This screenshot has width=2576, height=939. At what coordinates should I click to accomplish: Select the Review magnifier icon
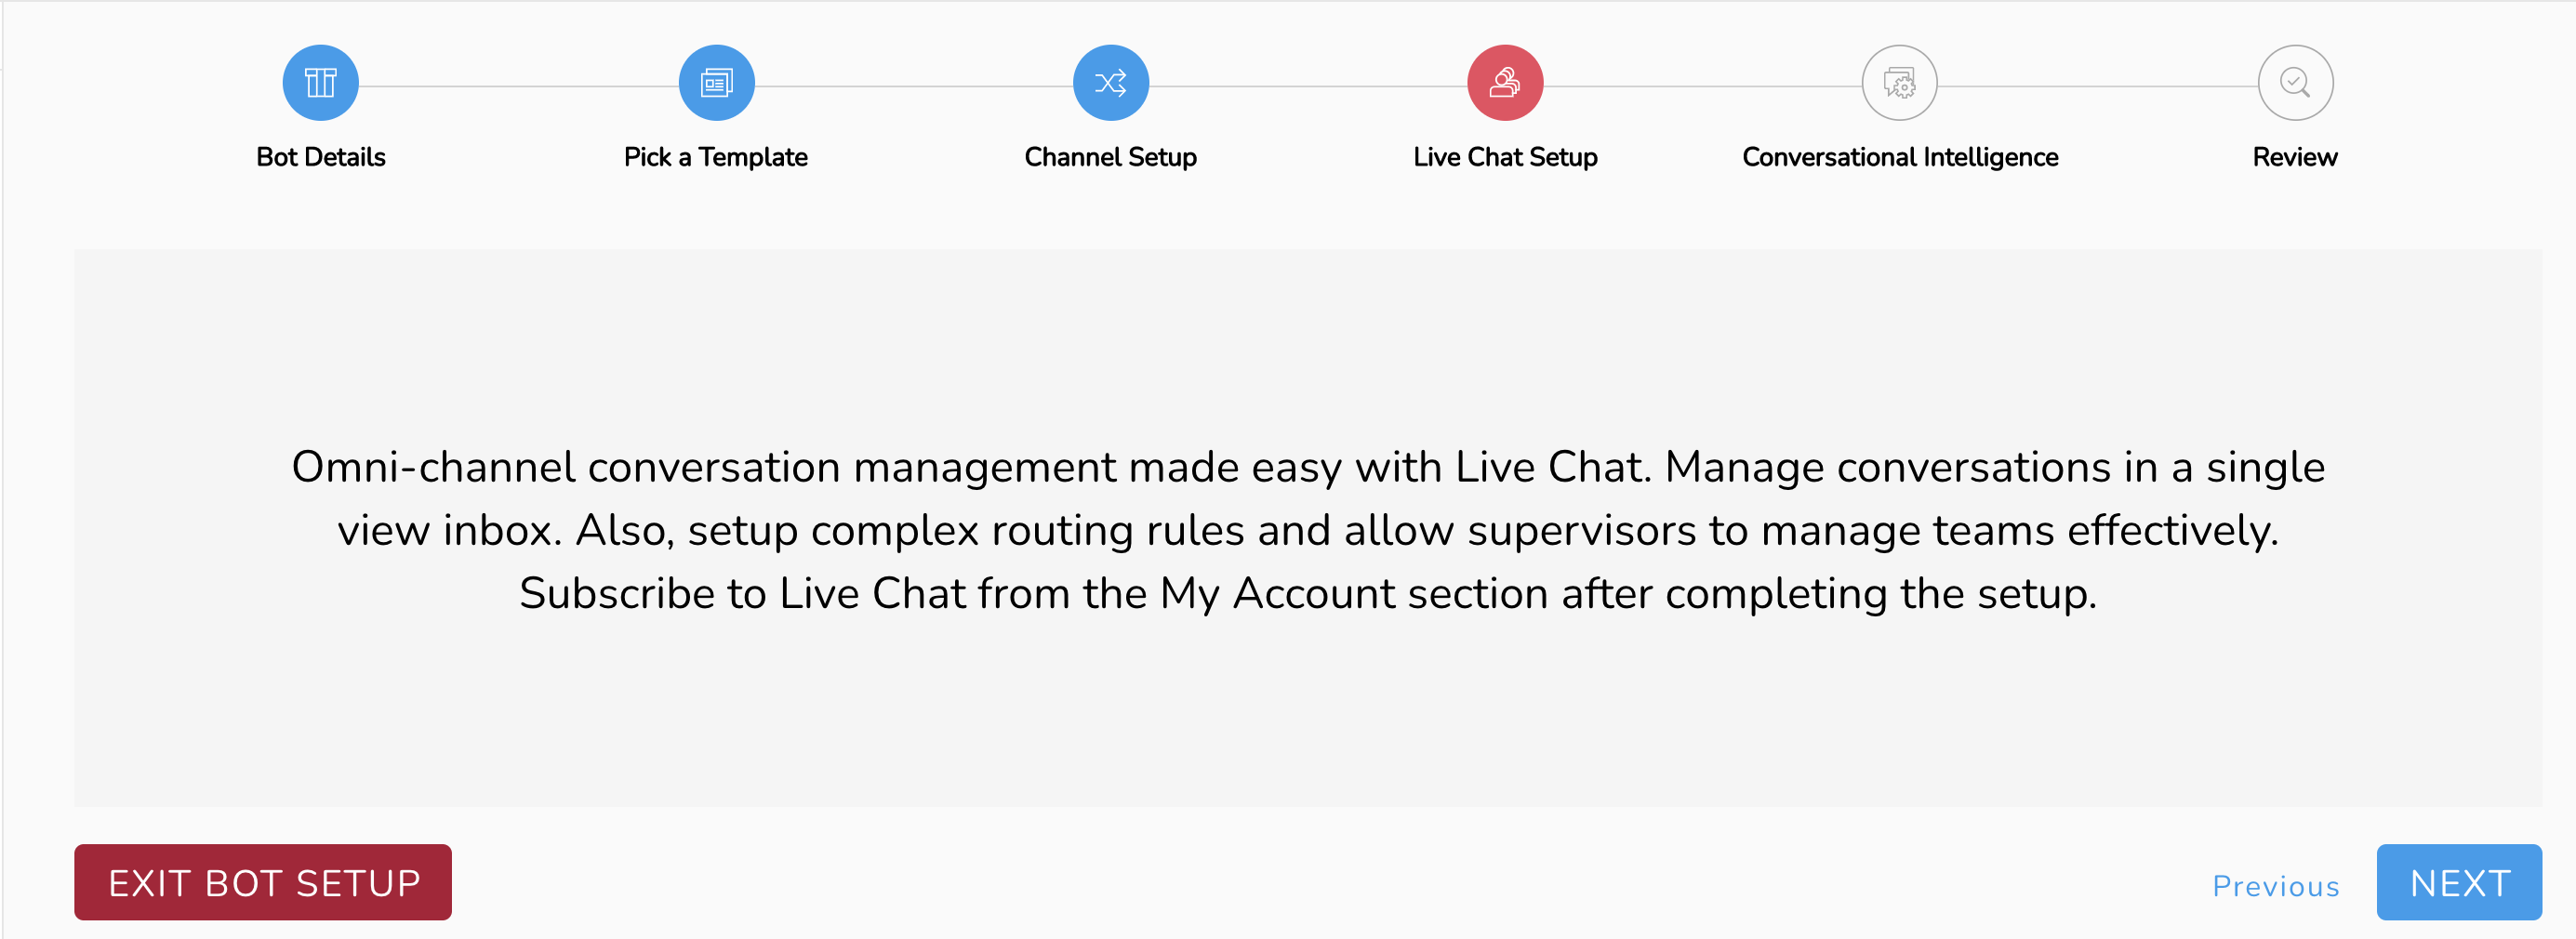pyautogui.click(x=2294, y=83)
